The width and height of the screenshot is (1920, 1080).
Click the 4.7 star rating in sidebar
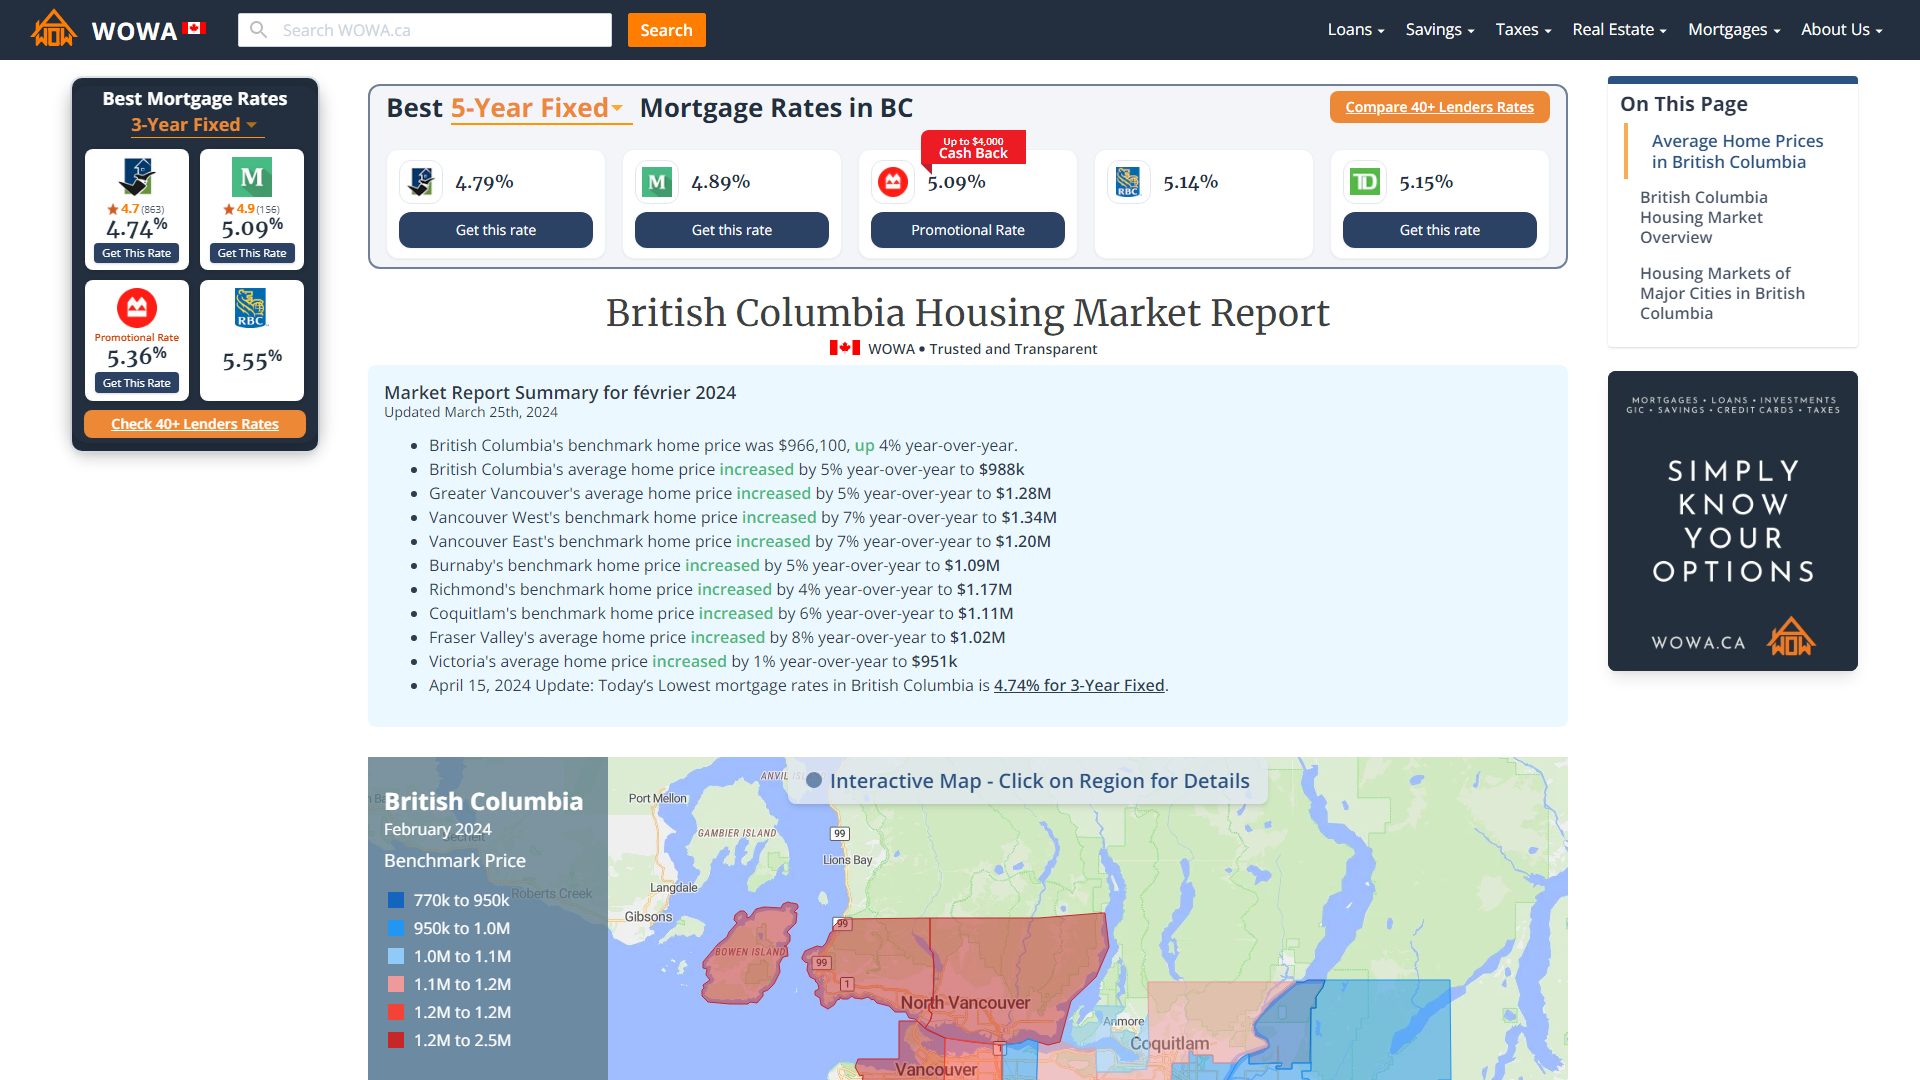tap(135, 209)
